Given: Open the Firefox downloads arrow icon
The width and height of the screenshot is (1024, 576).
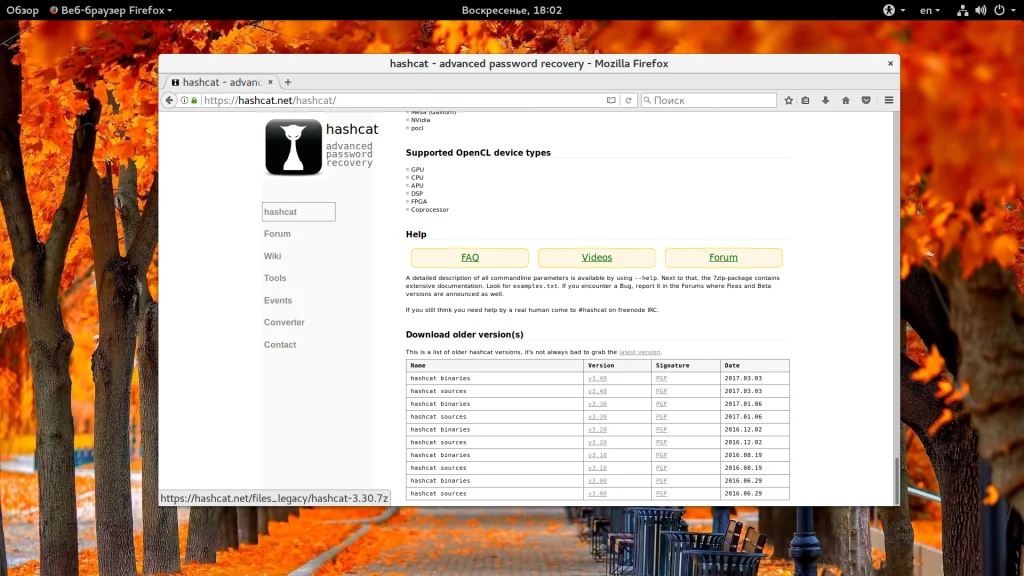Looking at the screenshot, I should tap(826, 100).
